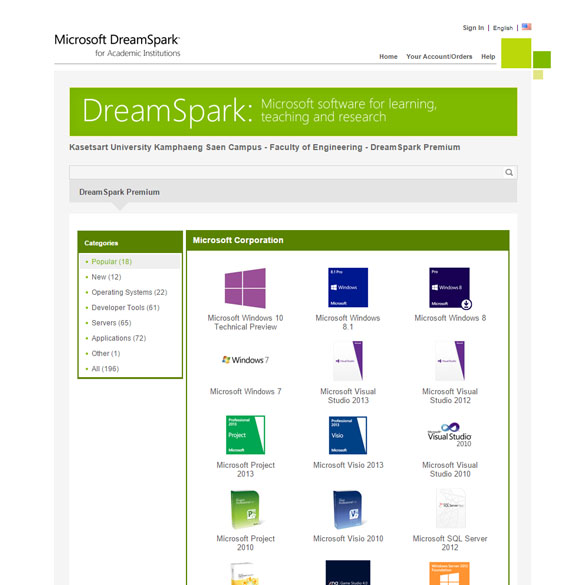This screenshot has height=585, width=585.
Task: Click the Kasetsart University campus title text
Action: click(265, 147)
